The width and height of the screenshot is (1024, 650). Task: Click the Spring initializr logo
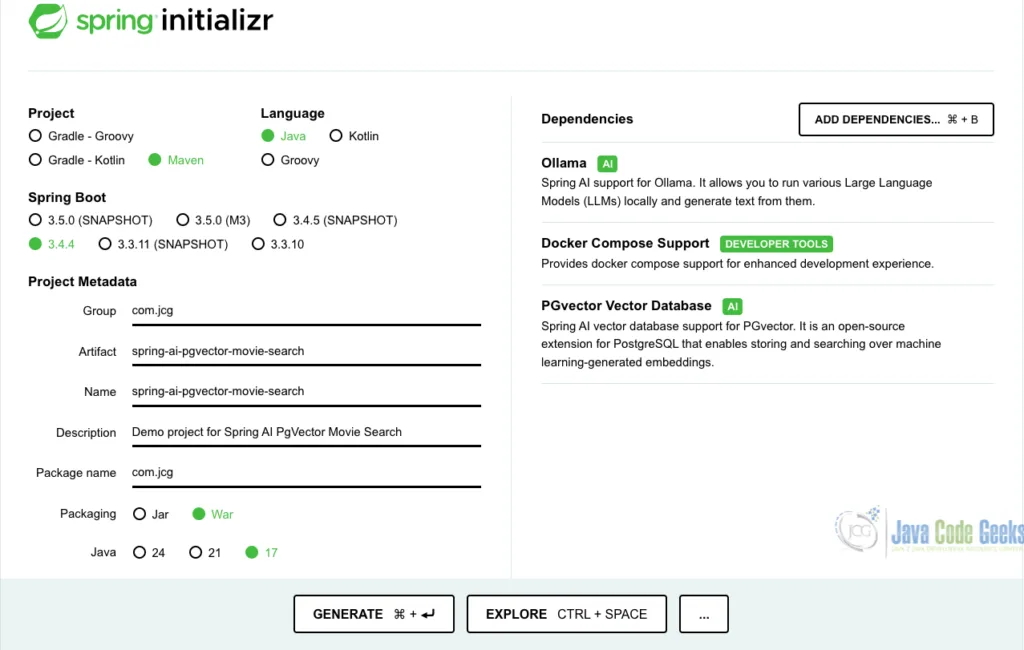click(151, 21)
